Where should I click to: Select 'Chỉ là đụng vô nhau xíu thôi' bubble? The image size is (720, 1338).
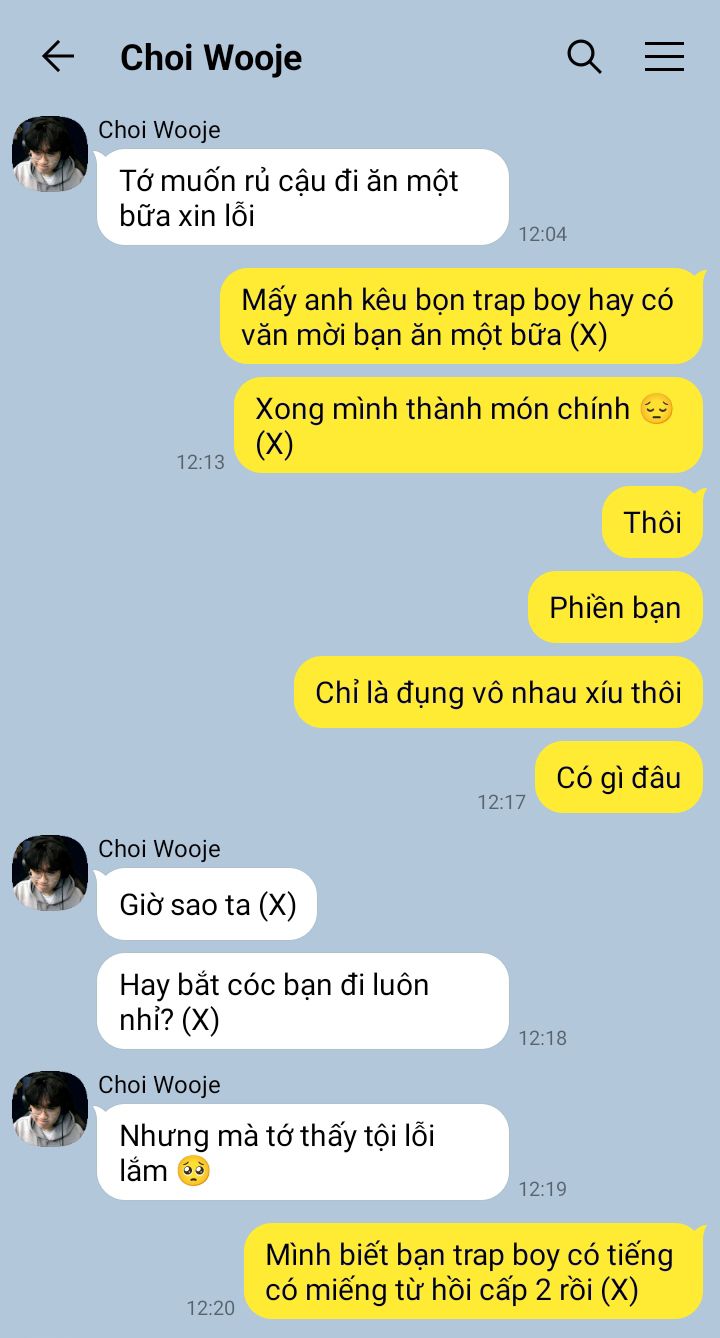[498, 692]
